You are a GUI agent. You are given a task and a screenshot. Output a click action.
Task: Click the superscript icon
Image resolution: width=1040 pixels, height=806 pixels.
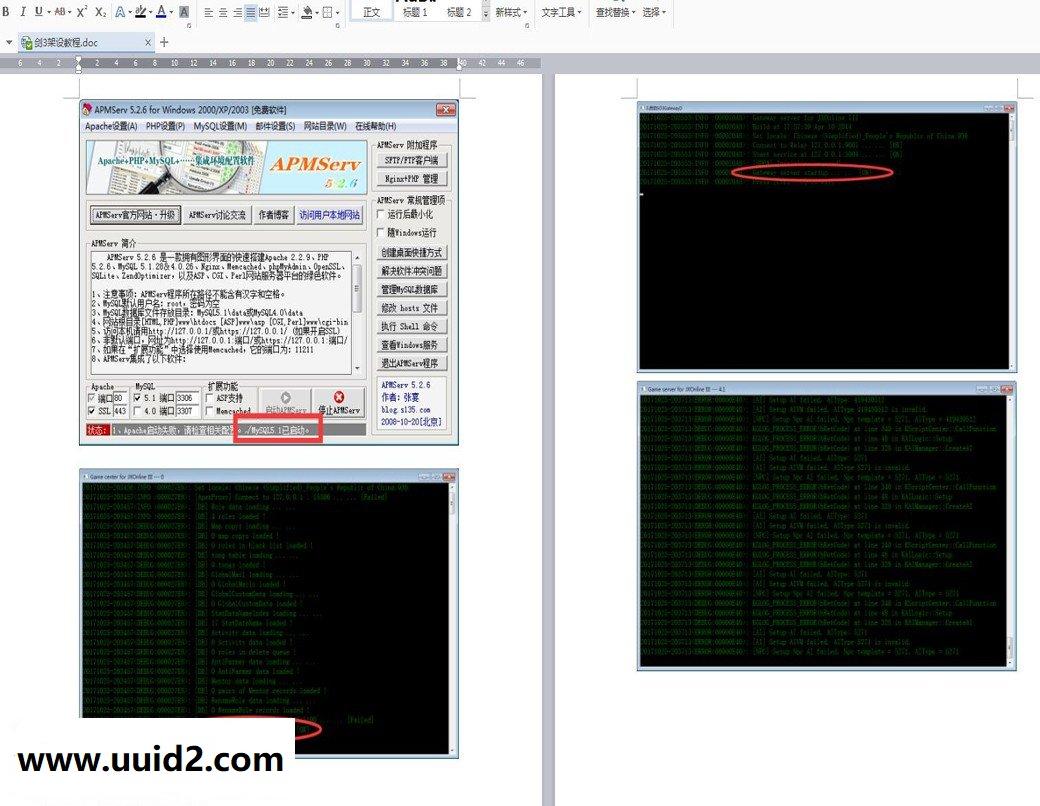coord(82,12)
